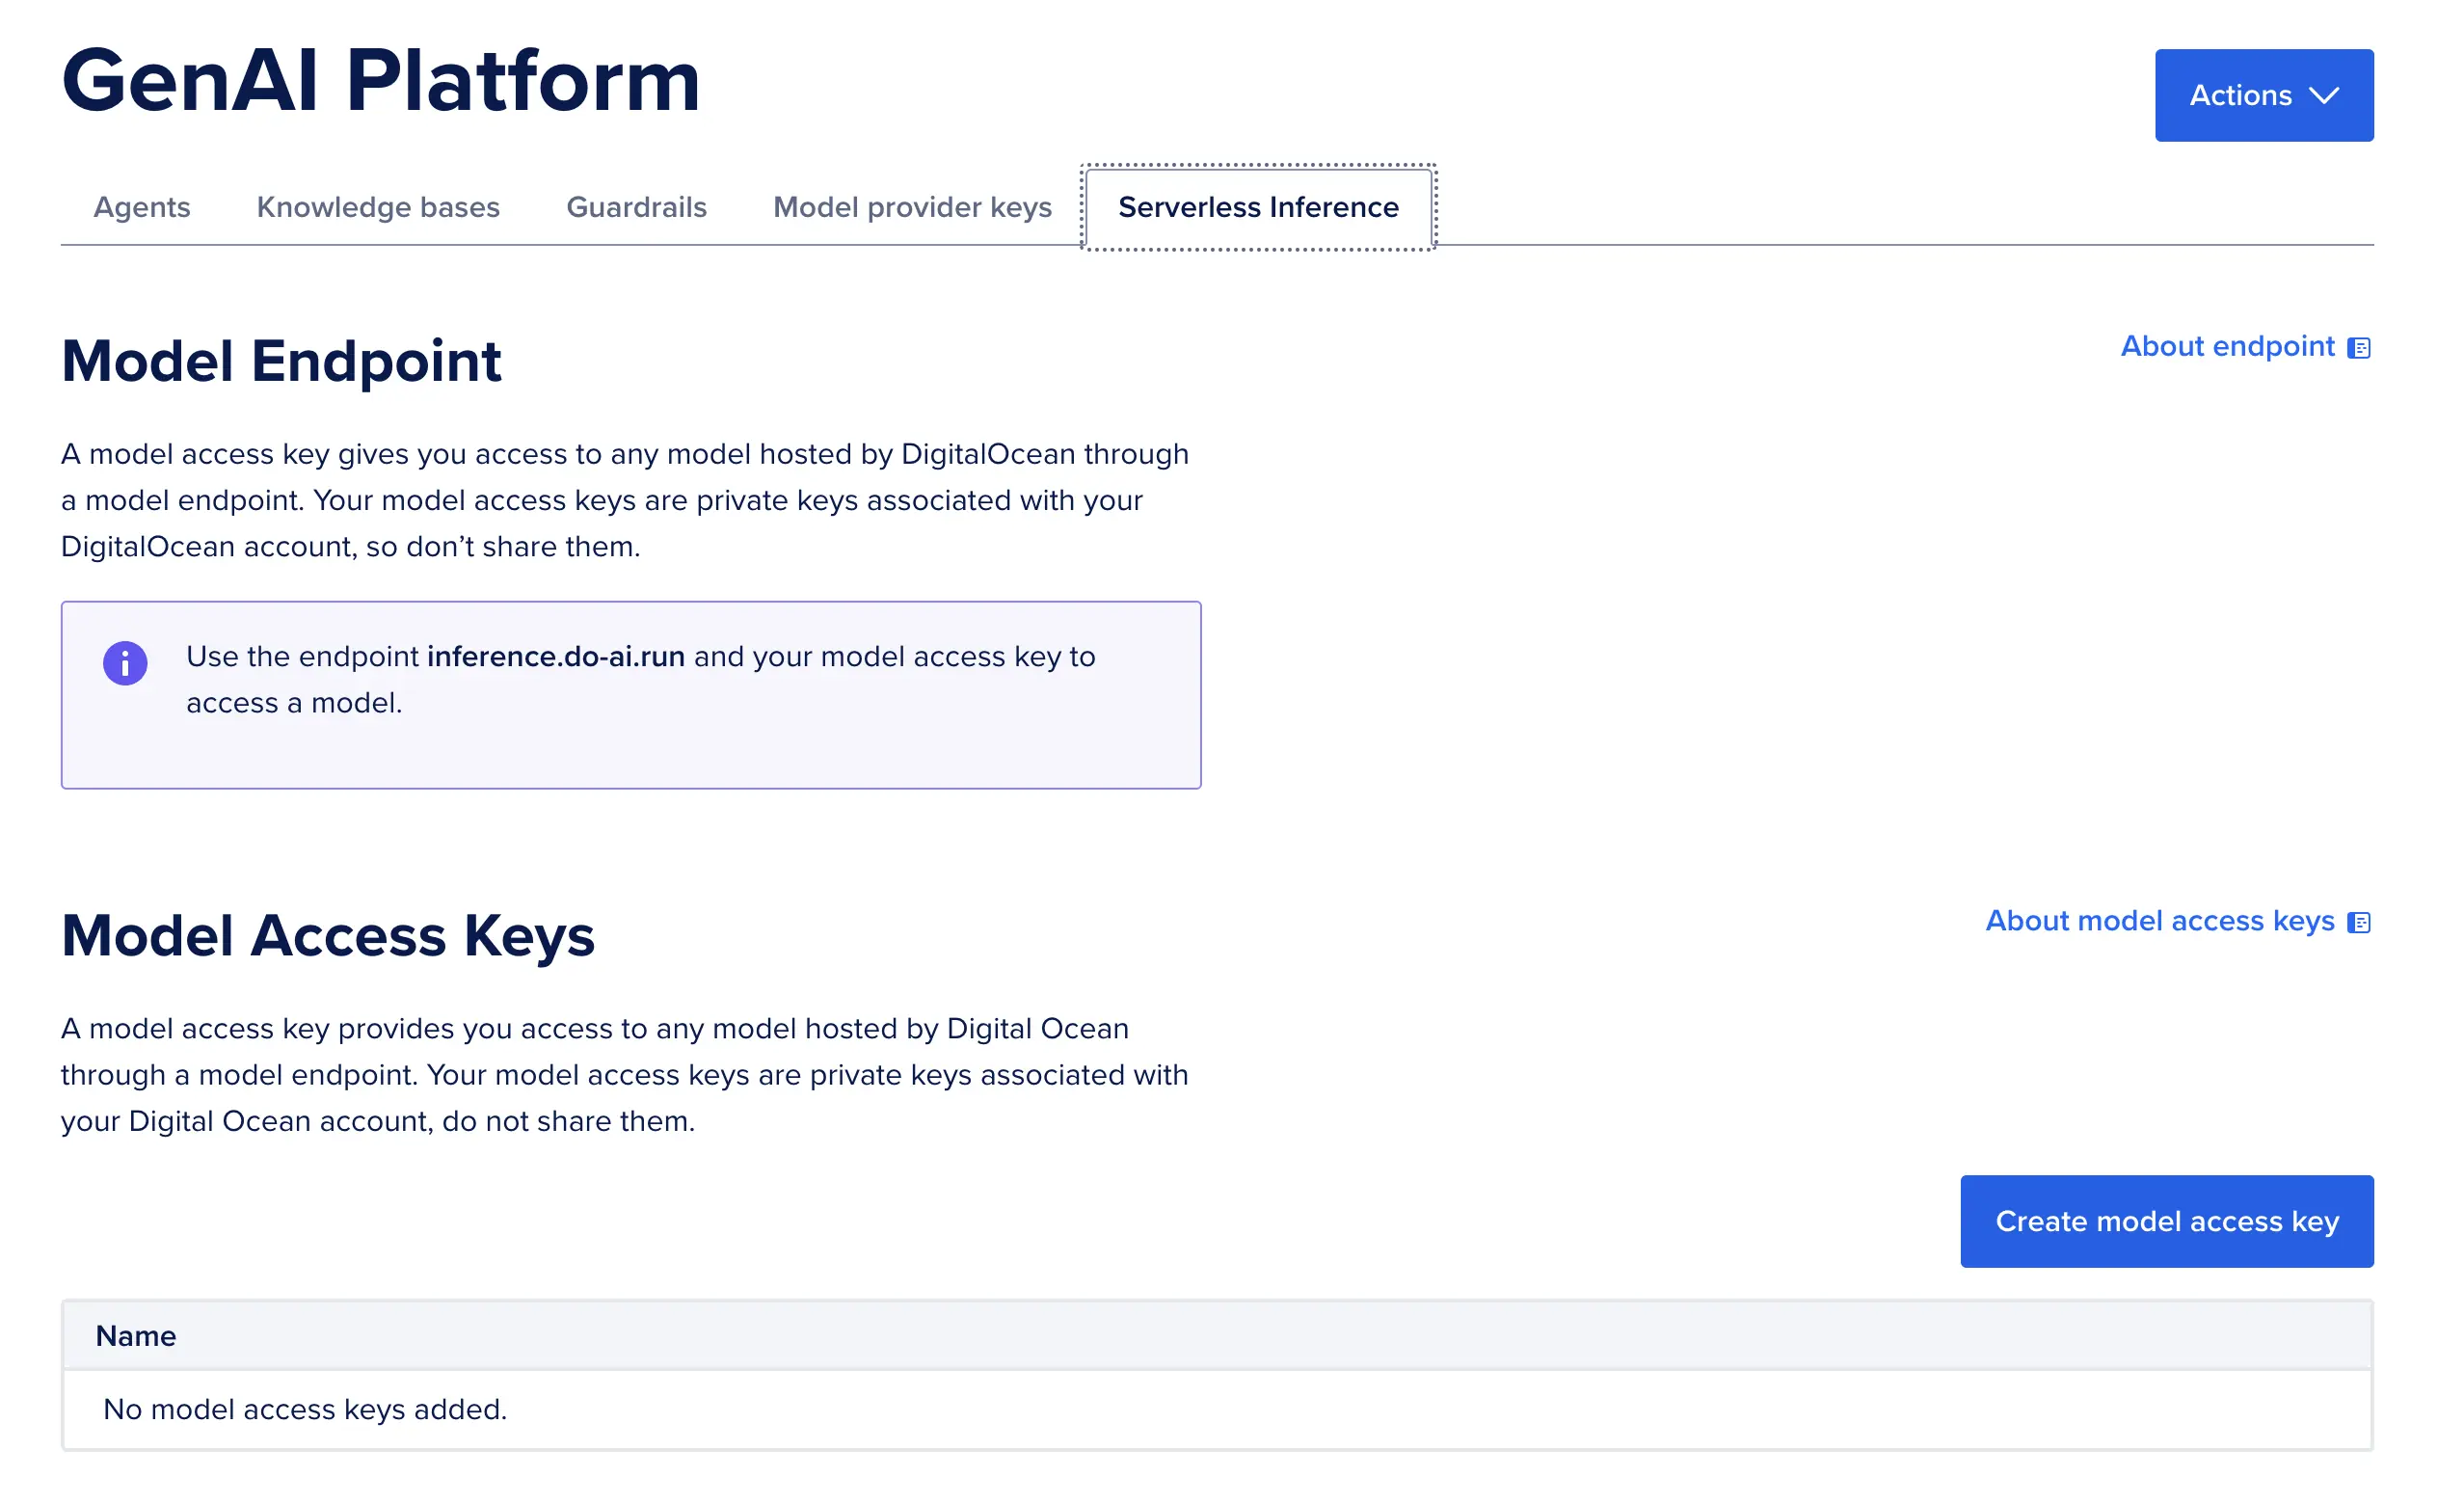Screen dimensions: 2464x1504
Task: Select the Model provider keys tab
Action: (x=912, y=207)
